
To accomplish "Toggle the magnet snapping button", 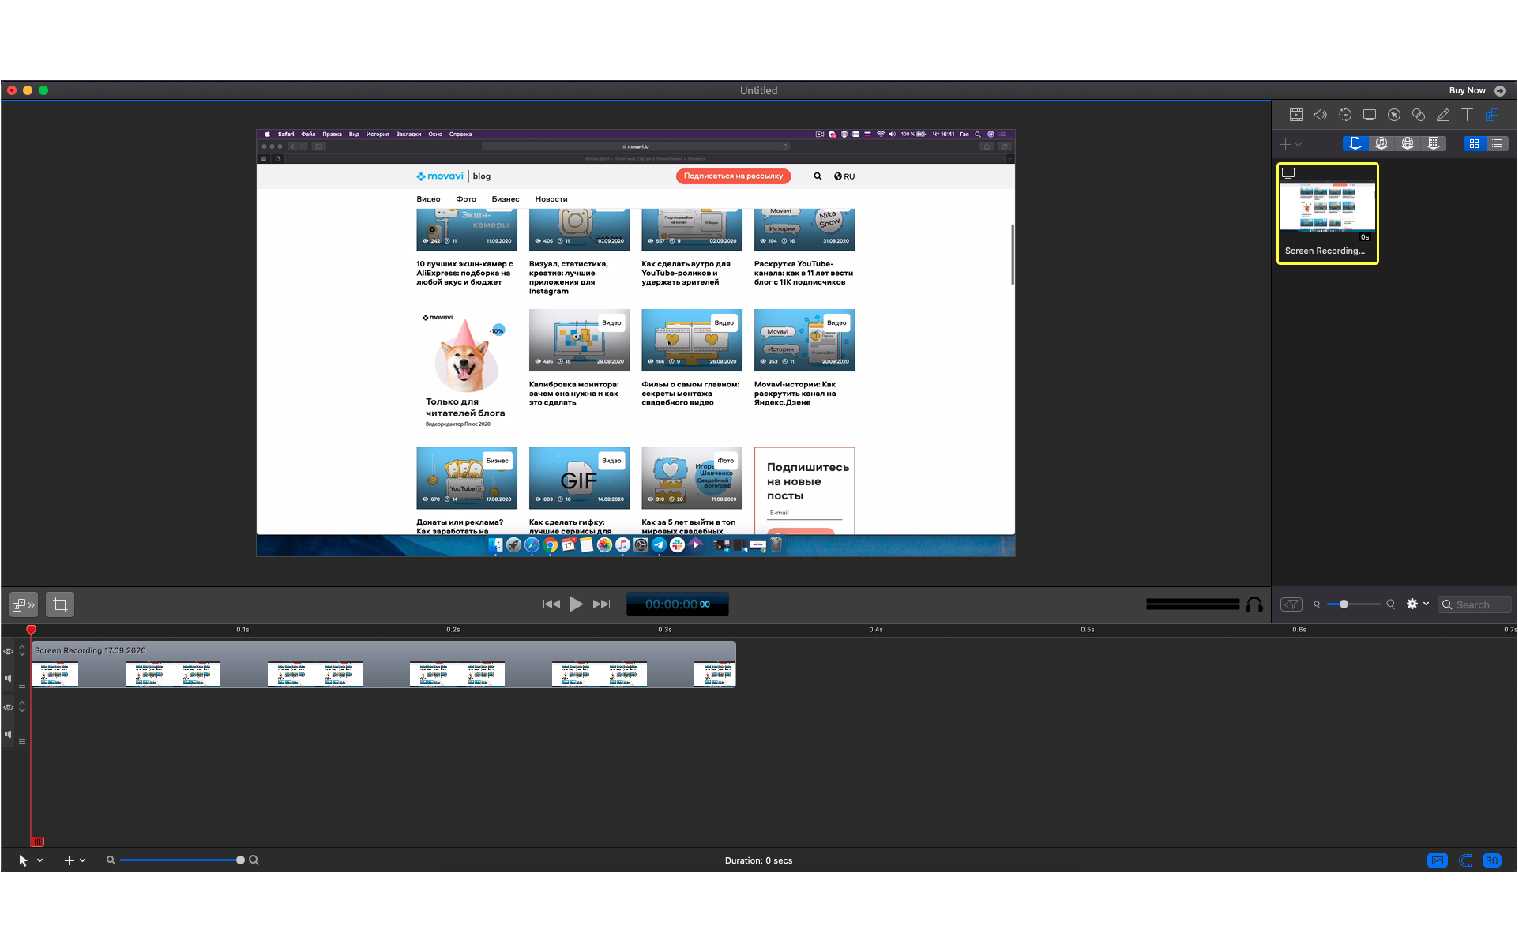I will tap(1465, 860).
